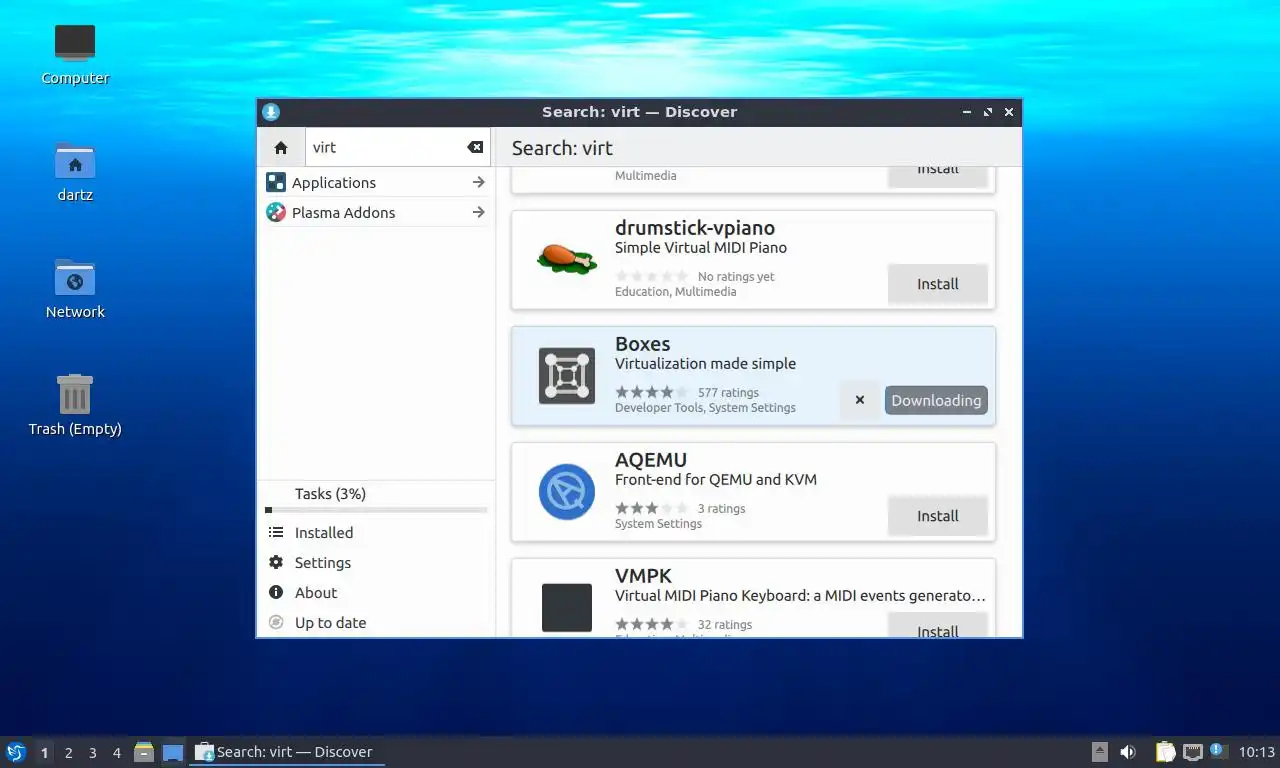Cancel the Boxes download

coord(860,400)
